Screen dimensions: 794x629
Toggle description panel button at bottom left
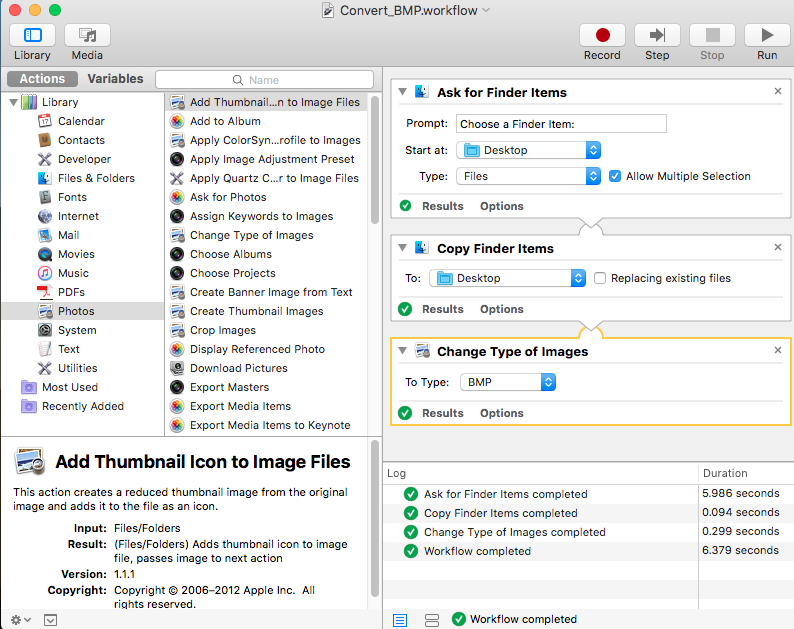(50, 620)
